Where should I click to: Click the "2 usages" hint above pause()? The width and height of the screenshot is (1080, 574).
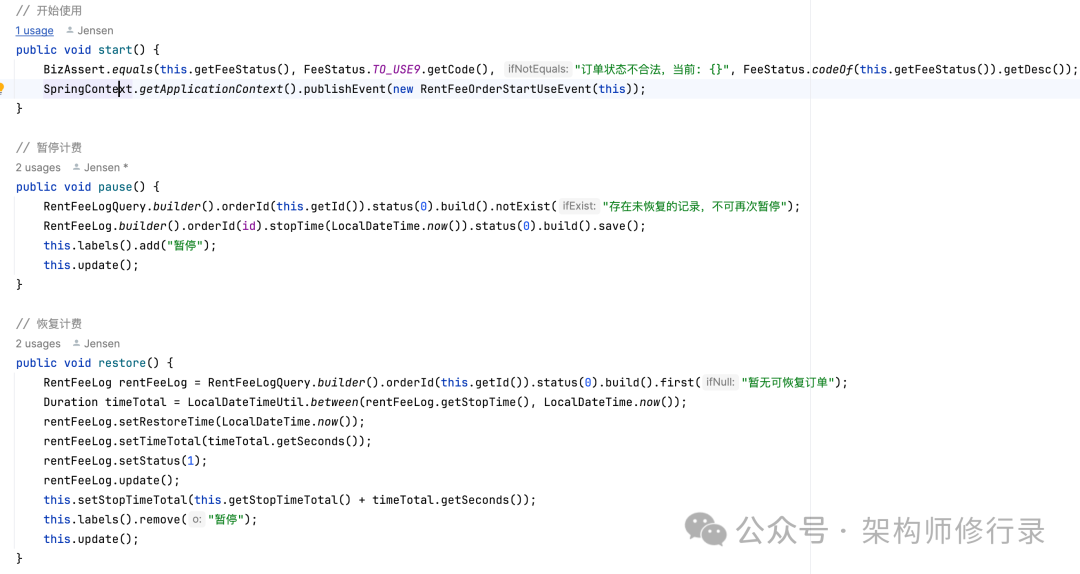click(38, 167)
